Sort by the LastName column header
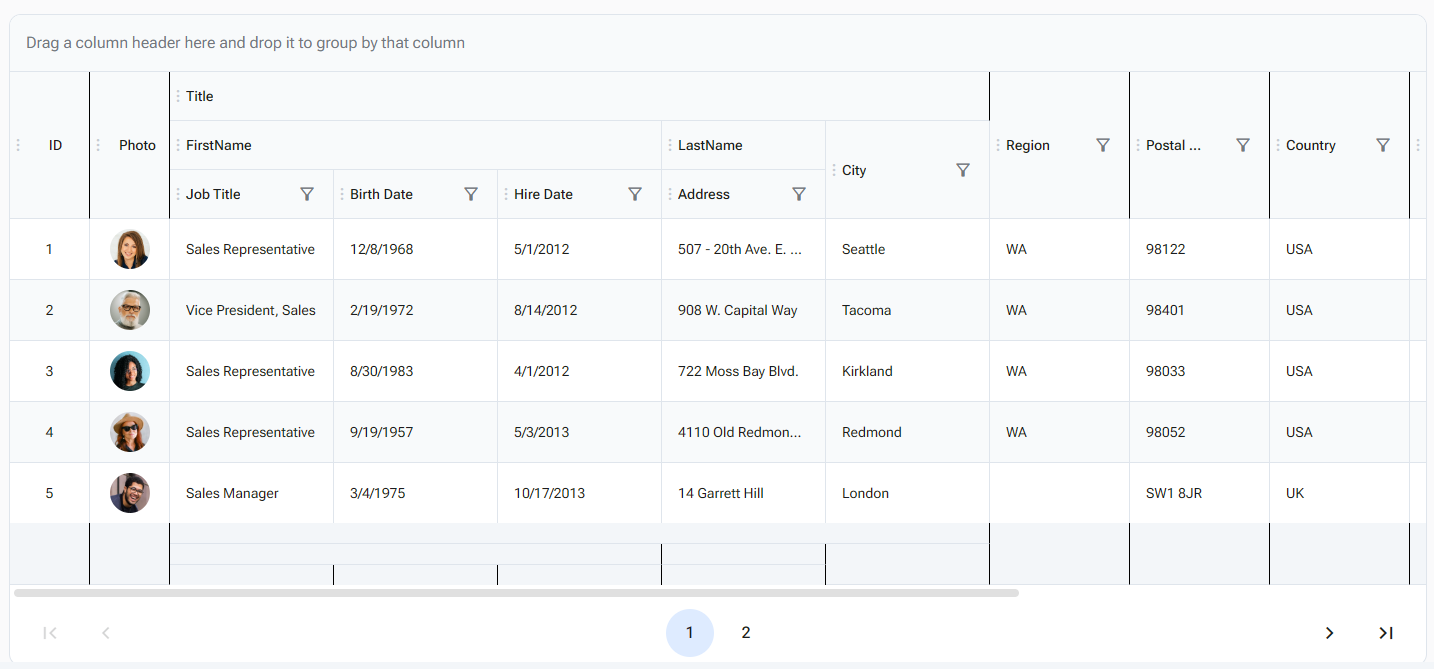Viewport: 1434px width, 669px height. 710,144
